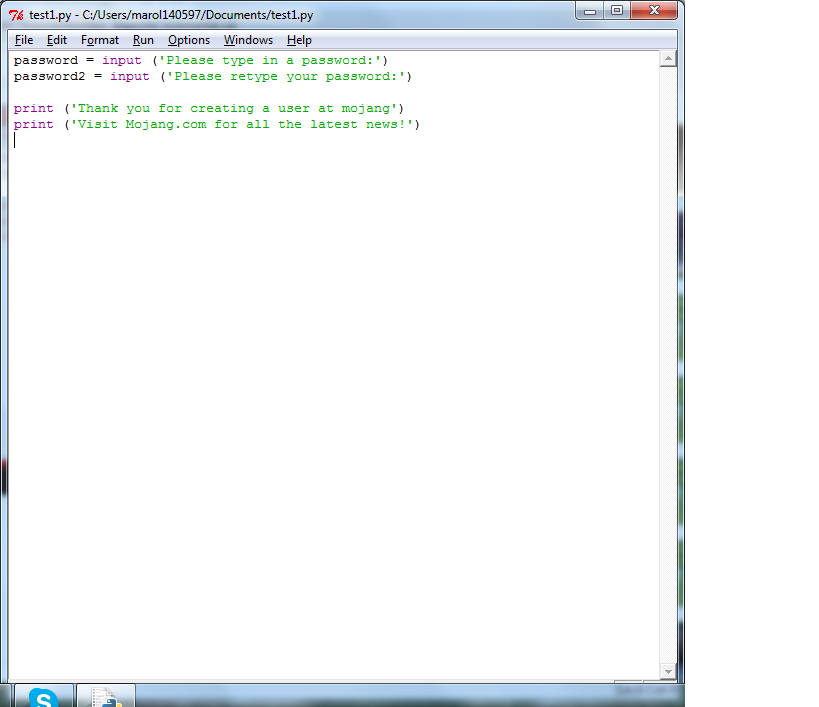Click input keyword on the password2 line
Screen dimensions: 819x707
click(130, 77)
